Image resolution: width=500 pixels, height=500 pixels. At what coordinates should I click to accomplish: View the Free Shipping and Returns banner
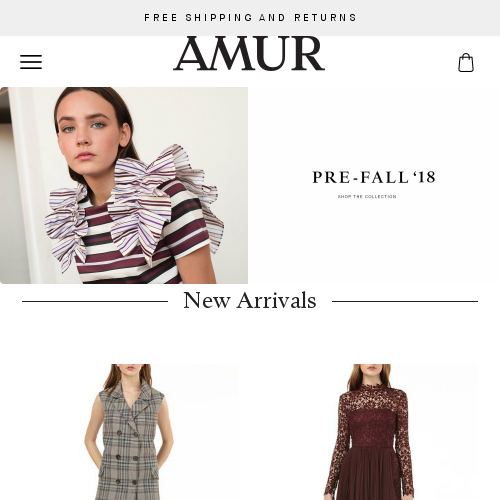coord(250,18)
